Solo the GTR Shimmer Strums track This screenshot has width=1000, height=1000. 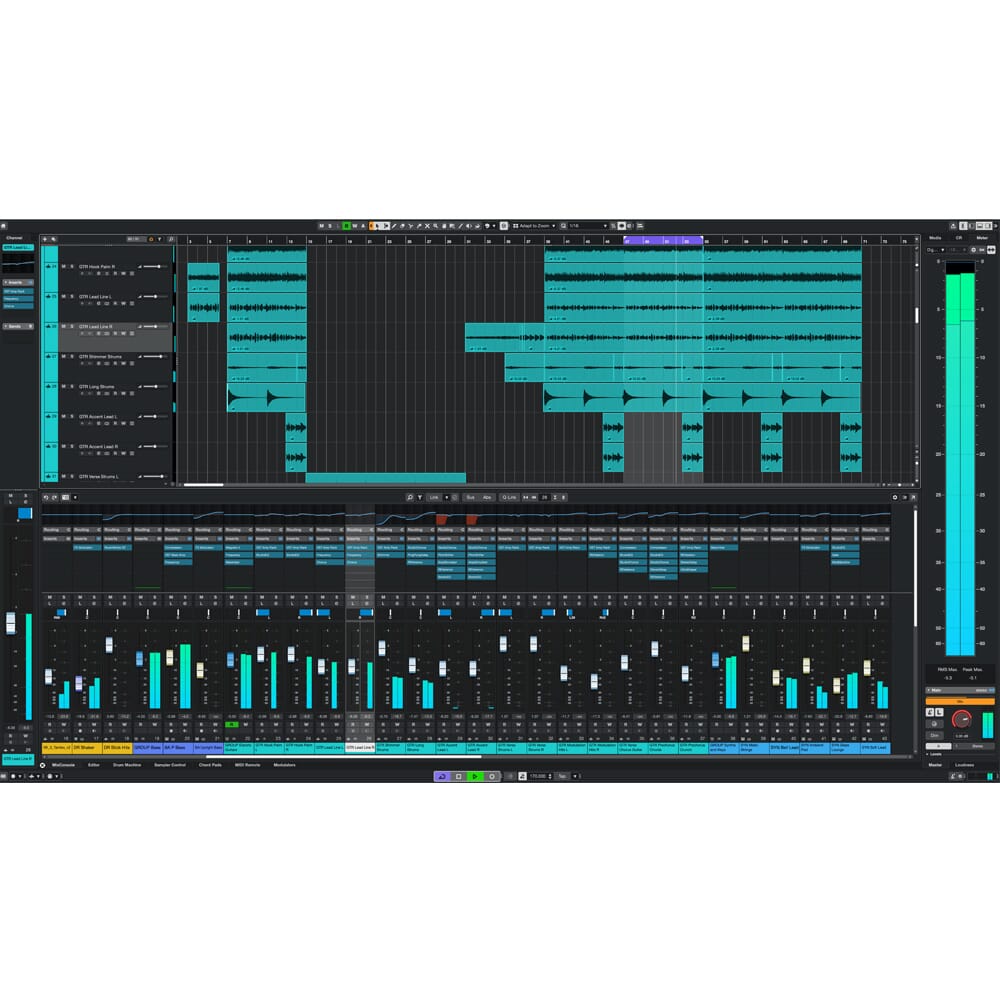point(71,356)
